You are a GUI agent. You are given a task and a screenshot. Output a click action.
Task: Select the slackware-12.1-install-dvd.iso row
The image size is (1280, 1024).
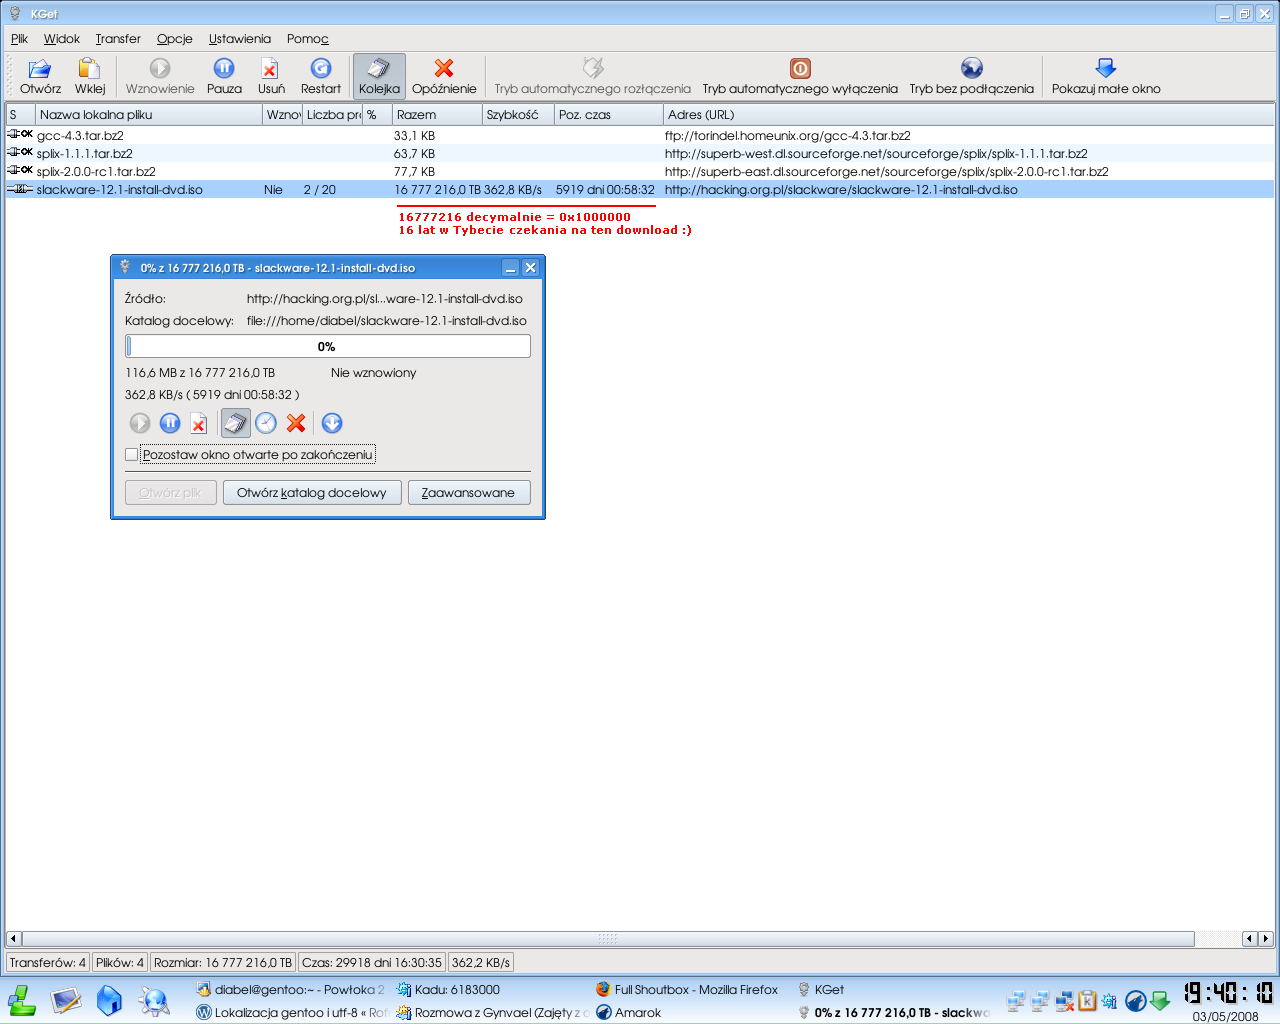pos(640,189)
